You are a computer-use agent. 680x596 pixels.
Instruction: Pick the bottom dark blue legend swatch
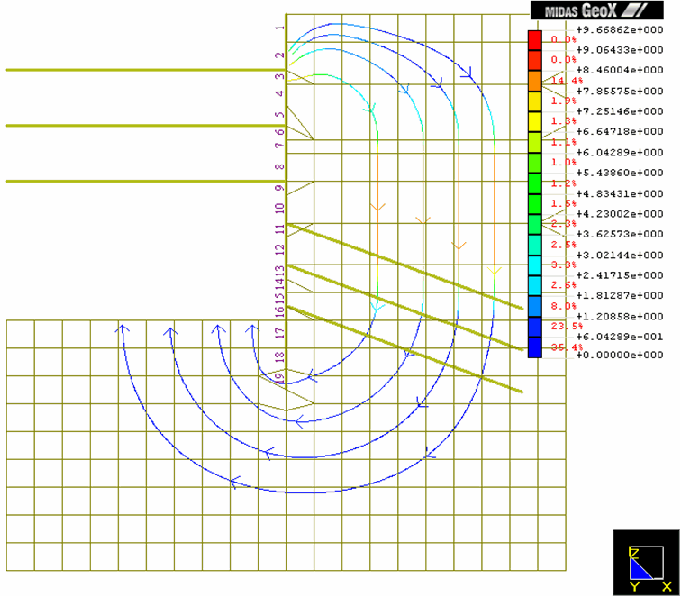(535, 347)
